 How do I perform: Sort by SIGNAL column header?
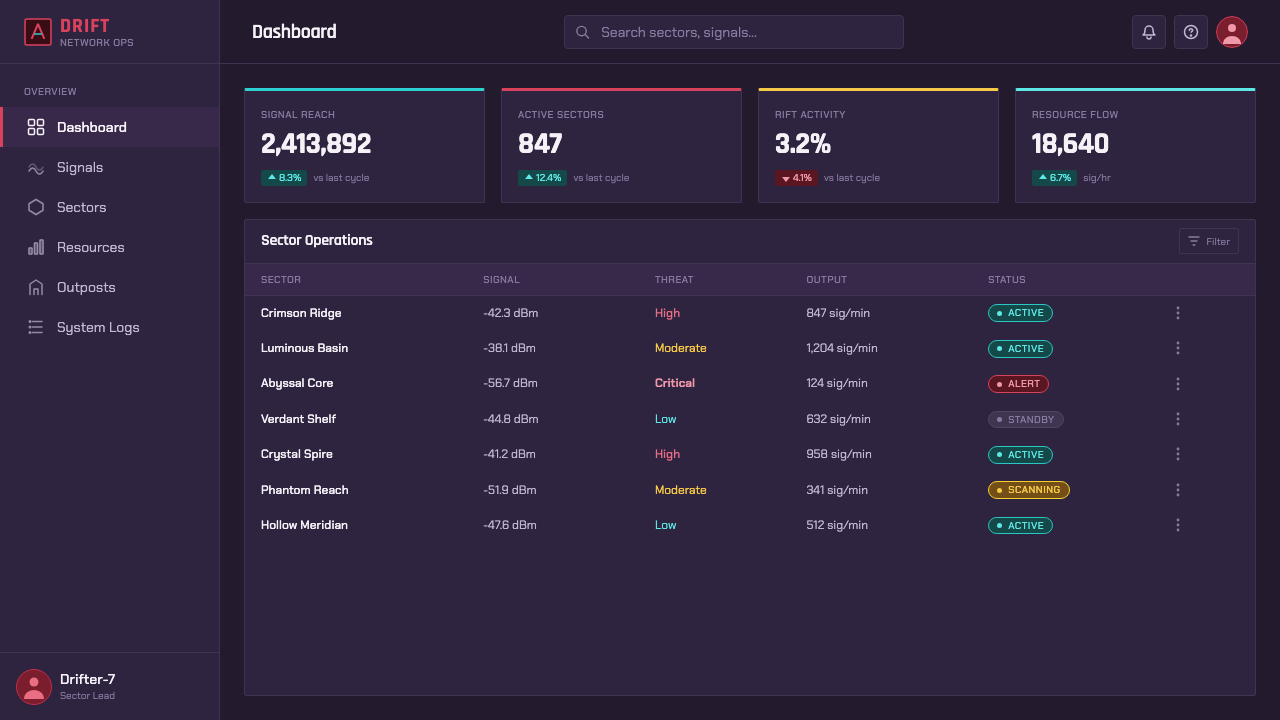click(x=501, y=280)
